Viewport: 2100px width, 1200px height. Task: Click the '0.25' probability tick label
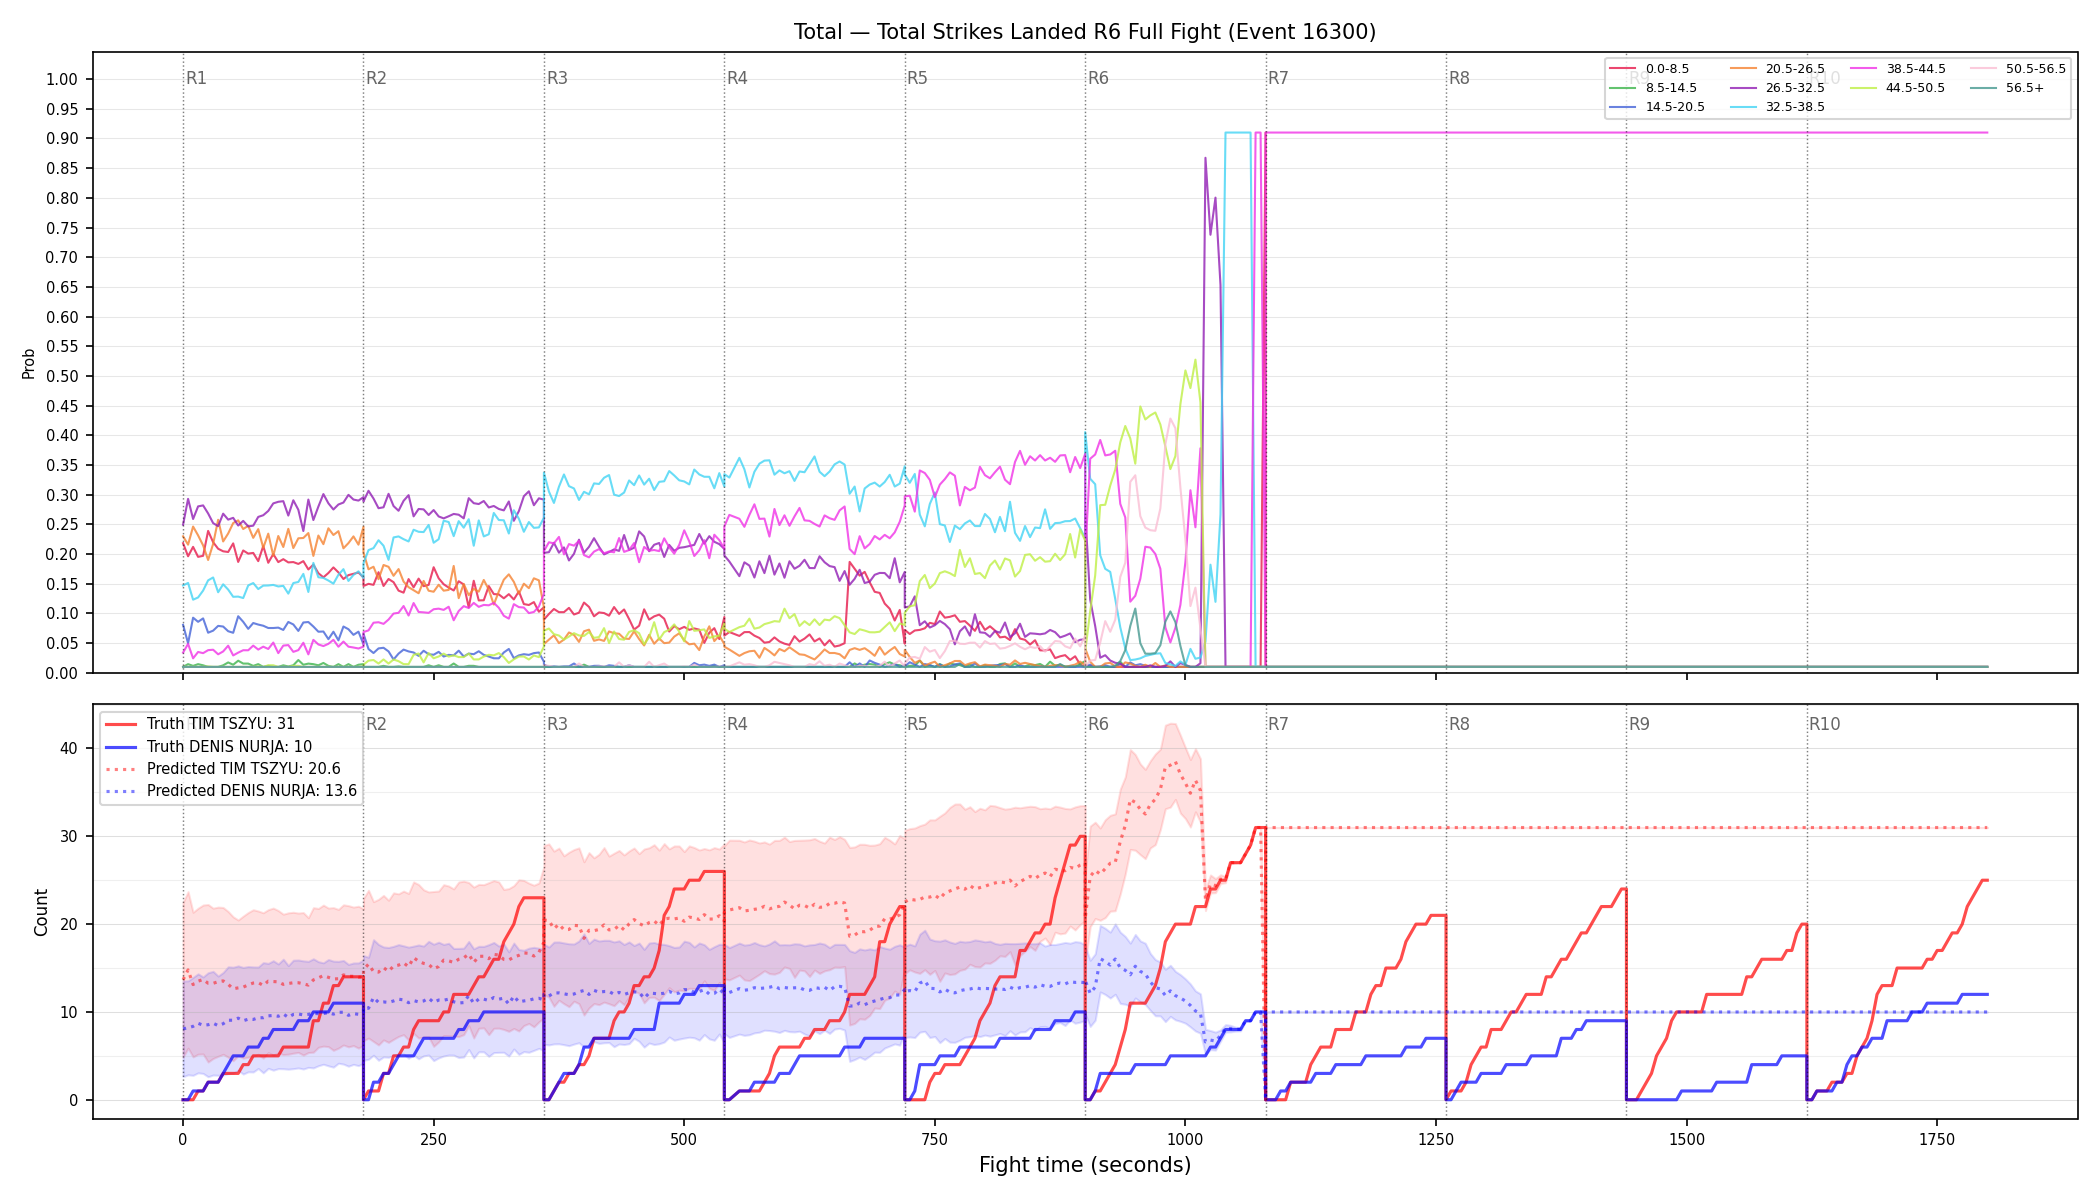pos(62,525)
